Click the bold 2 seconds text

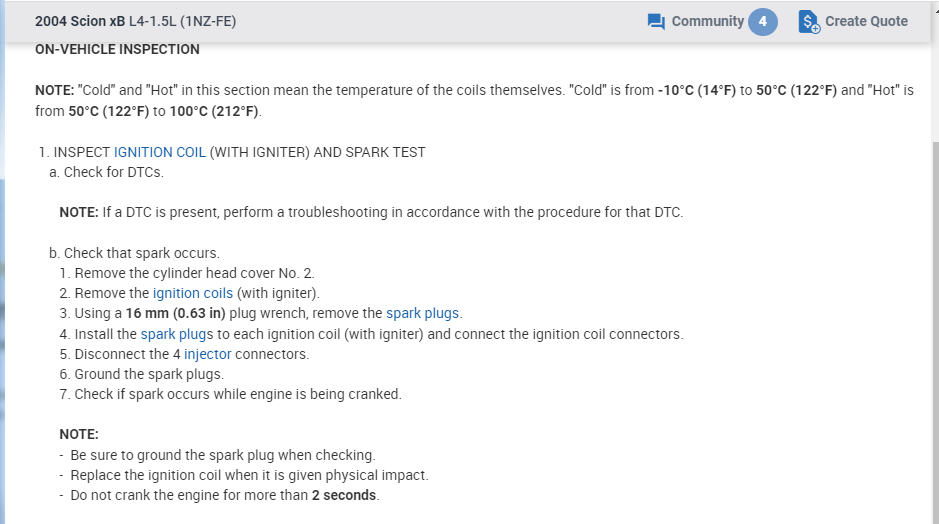coord(345,495)
